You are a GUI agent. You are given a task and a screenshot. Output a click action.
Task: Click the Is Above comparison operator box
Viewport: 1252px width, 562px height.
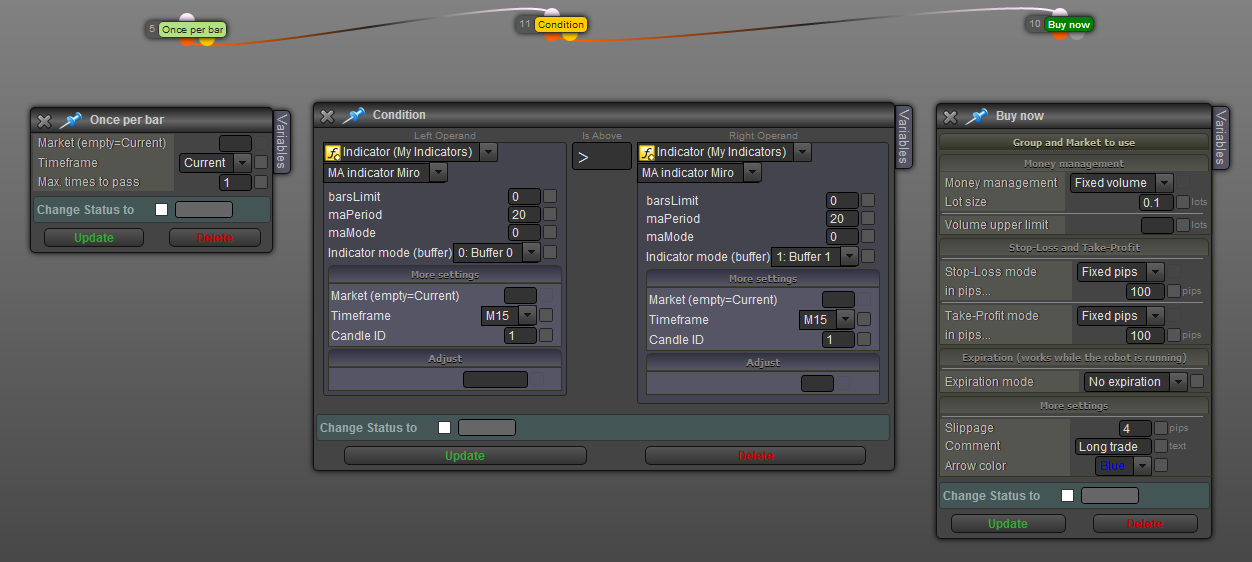(x=601, y=156)
